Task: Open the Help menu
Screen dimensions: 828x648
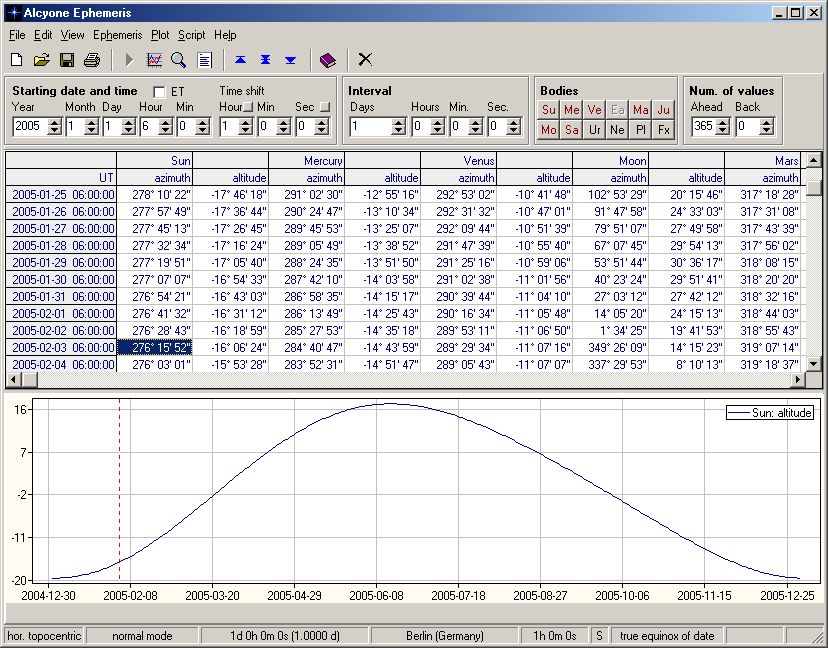Action: point(225,35)
